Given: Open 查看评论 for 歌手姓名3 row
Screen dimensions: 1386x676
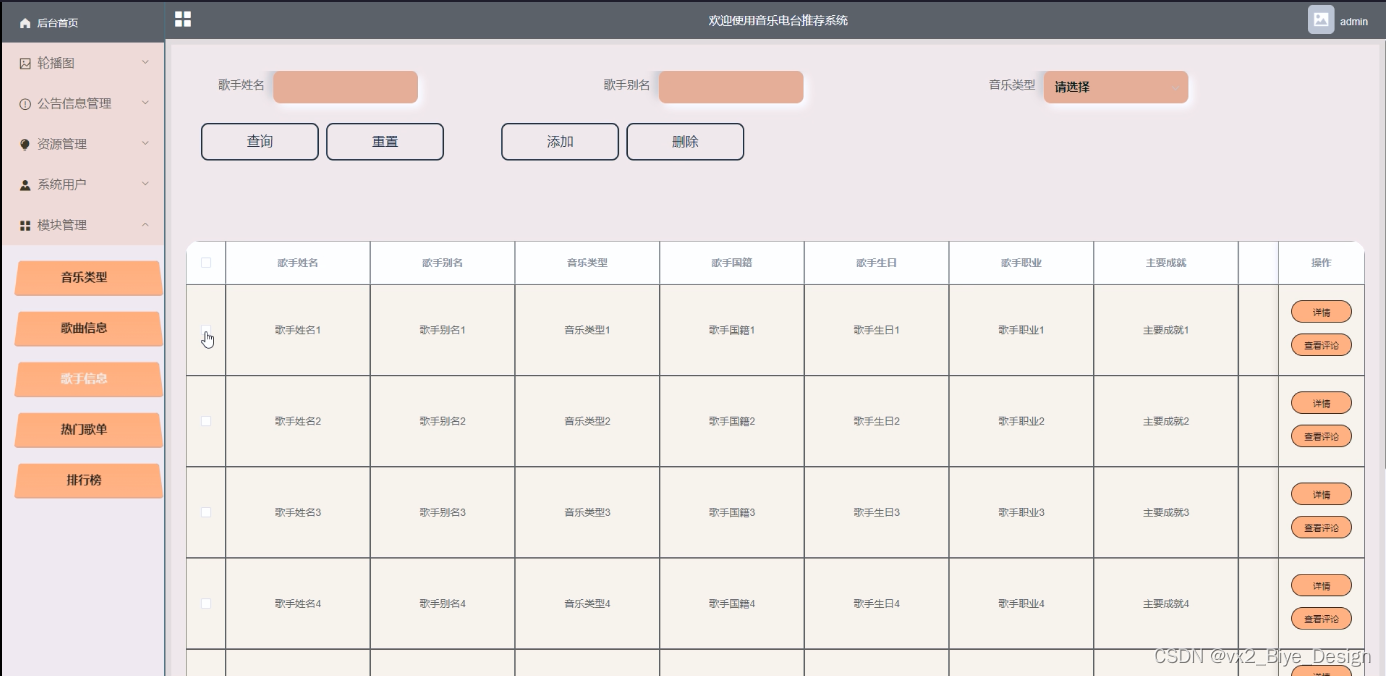Looking at the screenshot, I should (1321, 527).
